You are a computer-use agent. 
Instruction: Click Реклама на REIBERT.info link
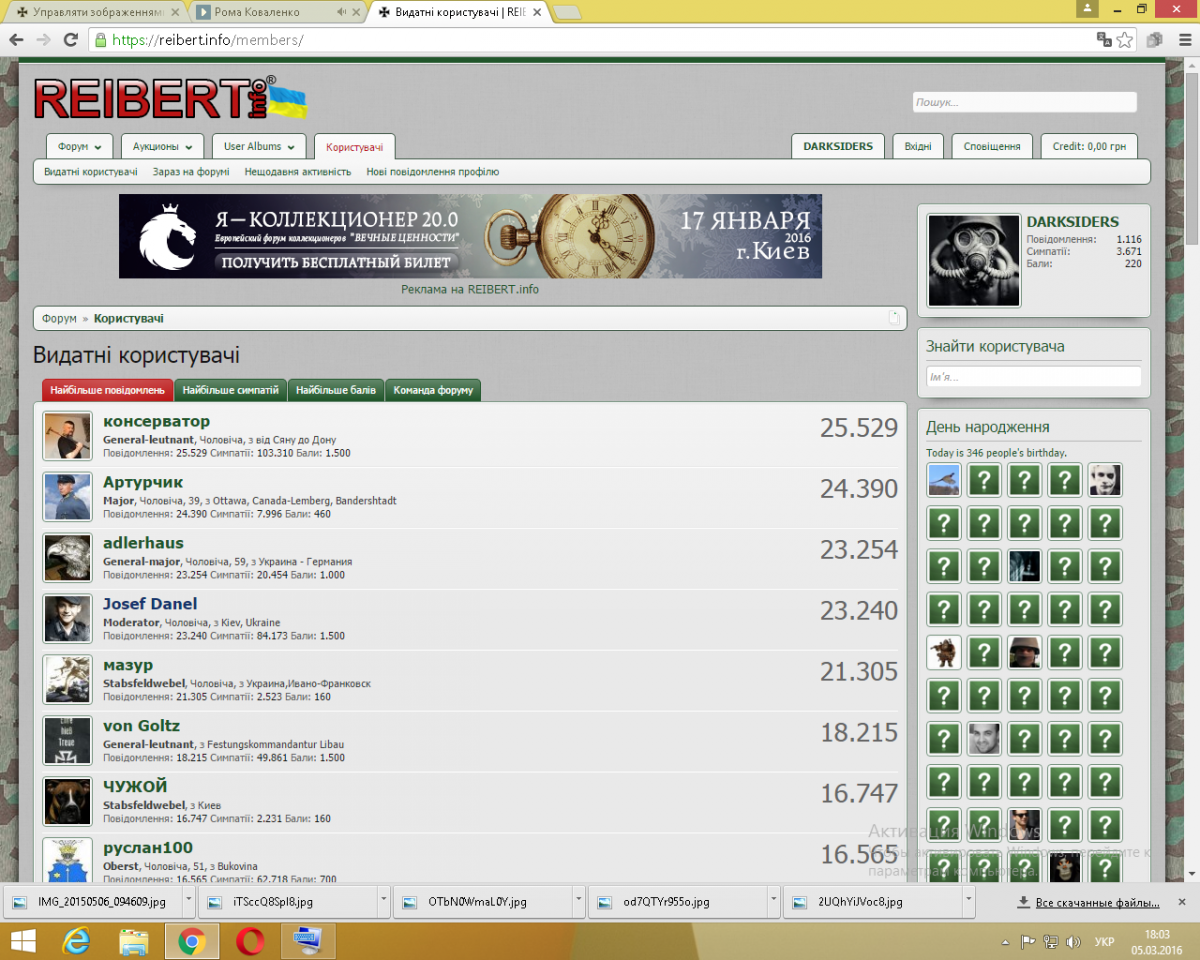click(470, 290)
